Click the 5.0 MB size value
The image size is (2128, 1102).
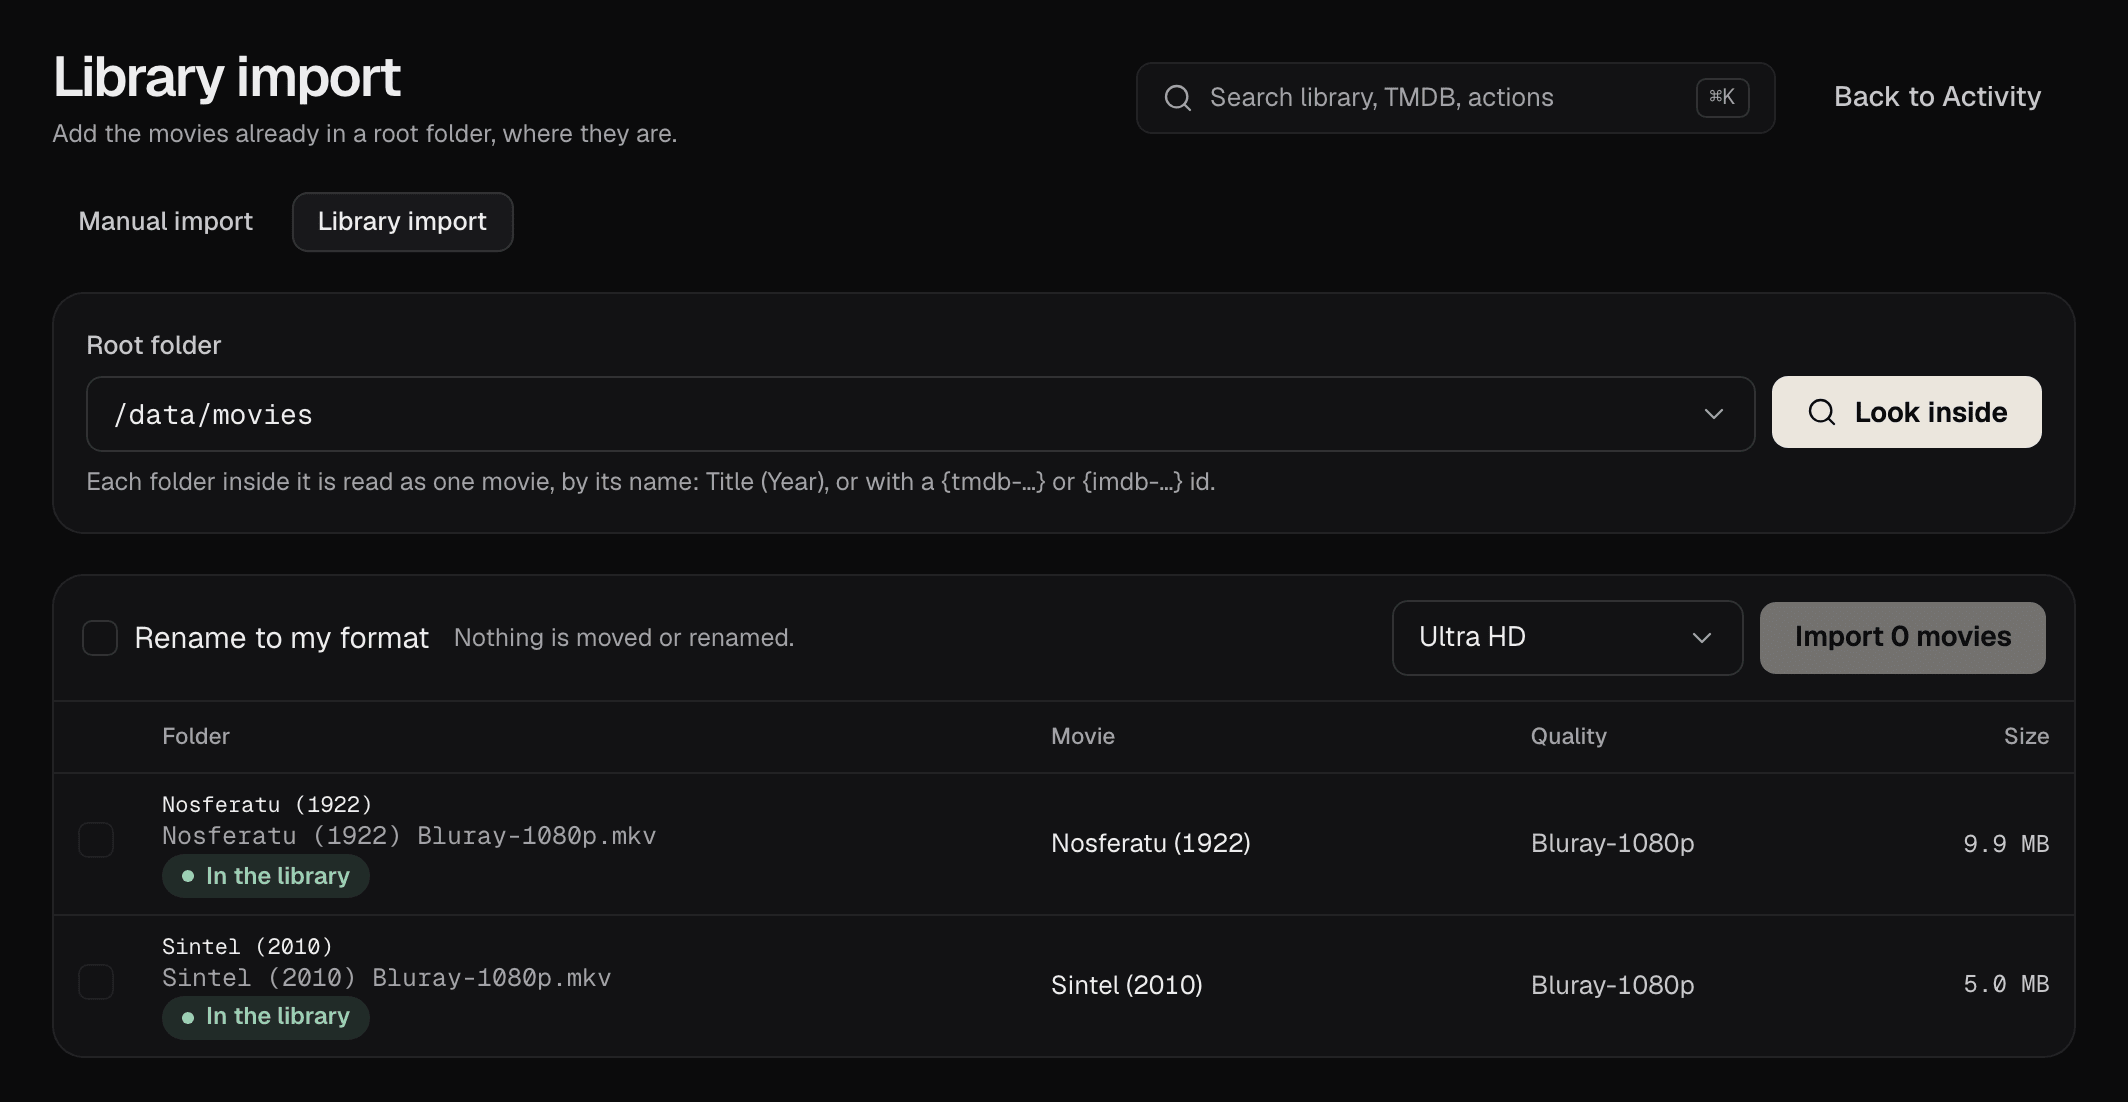point(2006,985)
